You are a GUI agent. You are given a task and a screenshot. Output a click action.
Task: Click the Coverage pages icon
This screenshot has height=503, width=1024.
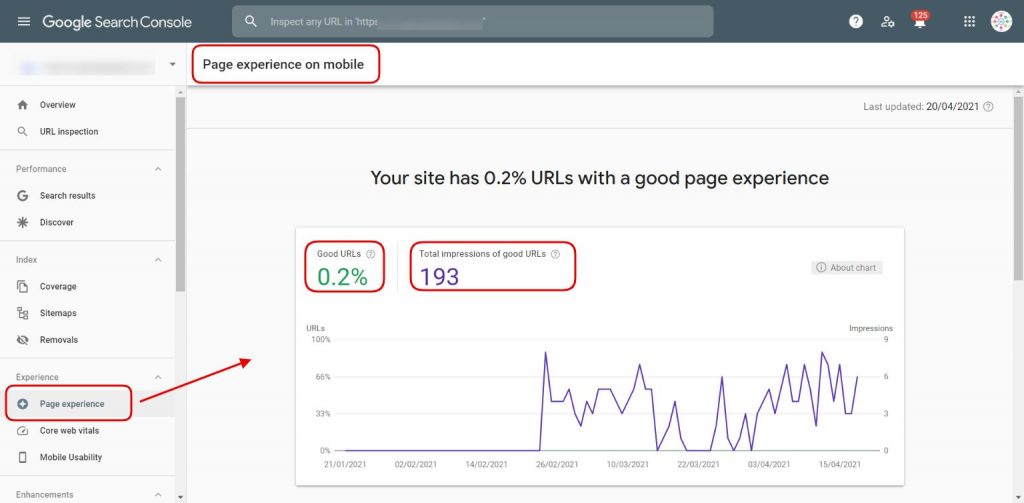click(x=23, y=287)
